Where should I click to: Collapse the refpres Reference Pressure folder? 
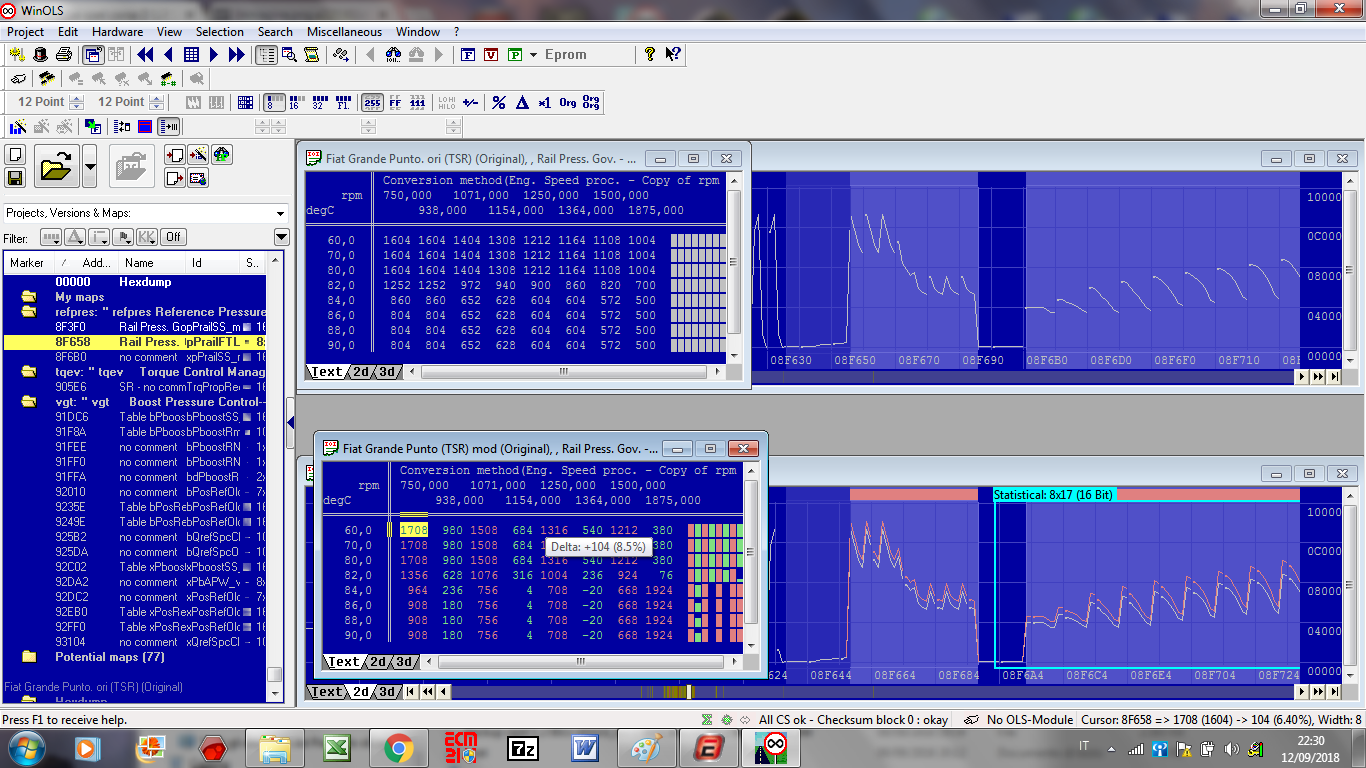point(29,312)
